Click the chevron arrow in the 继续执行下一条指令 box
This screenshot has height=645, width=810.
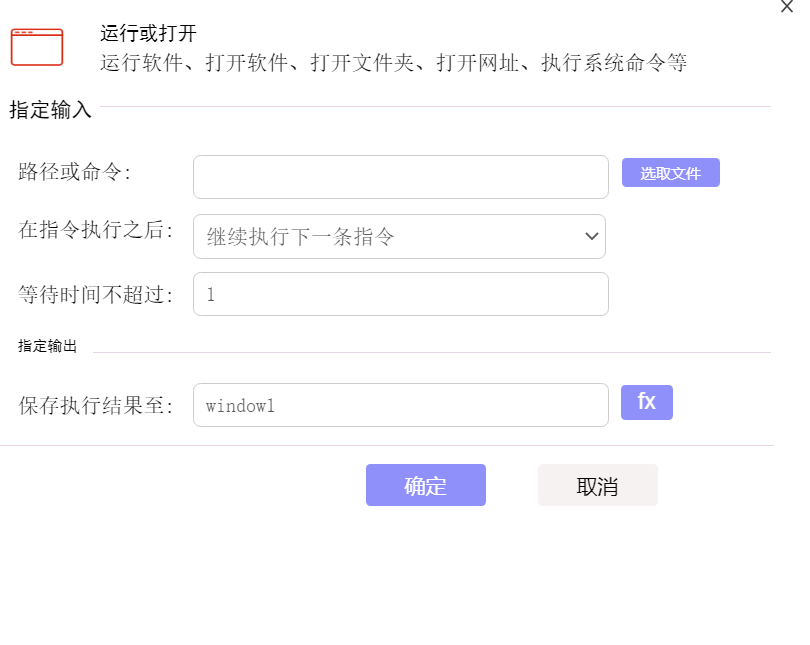click(x=591, y=237)
